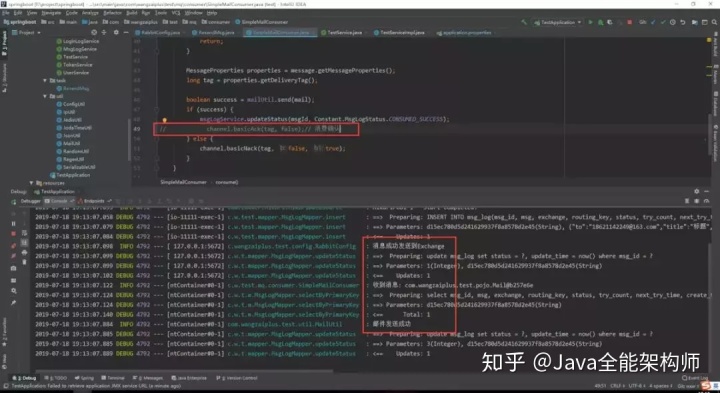Click the Debug bug icon in toolbar

click(600, 22)
